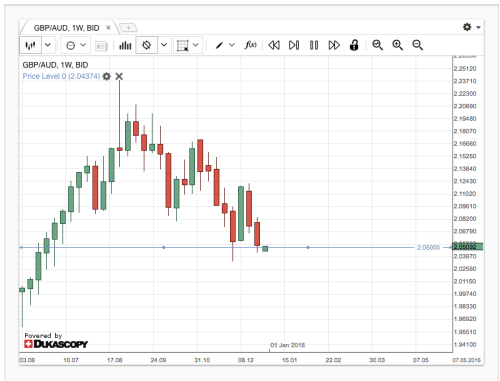
Task: Step forward one bar
Action: tap(294, 45)
